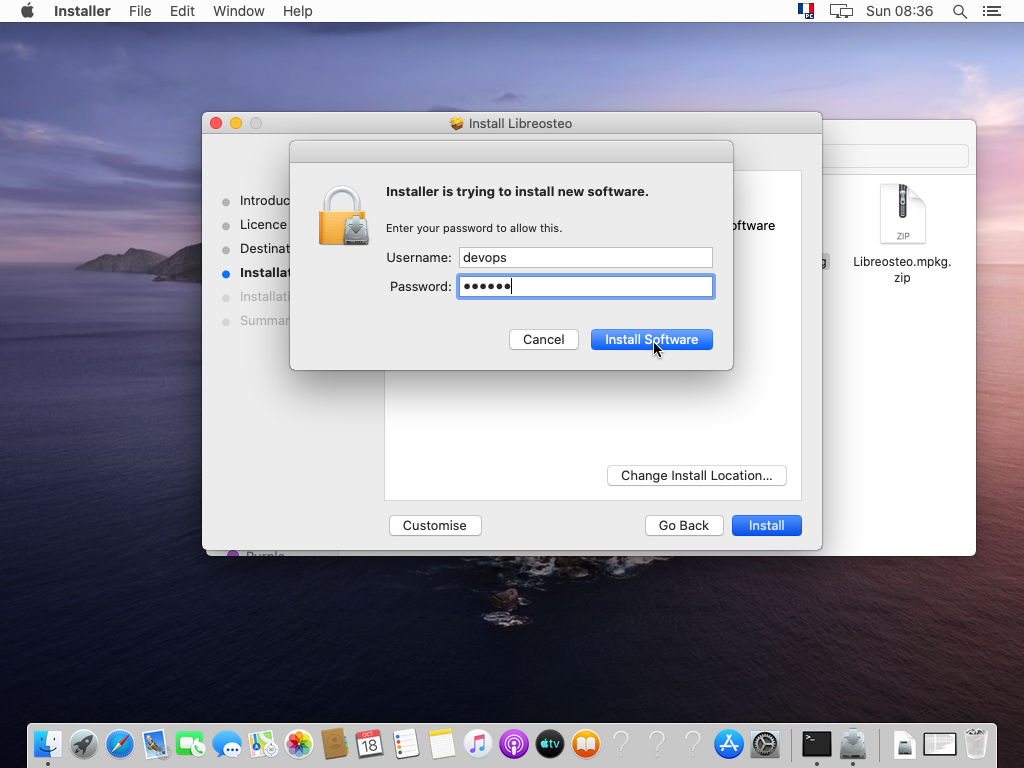
Task: Start FaceTime from the Dock
Action: 191,744
